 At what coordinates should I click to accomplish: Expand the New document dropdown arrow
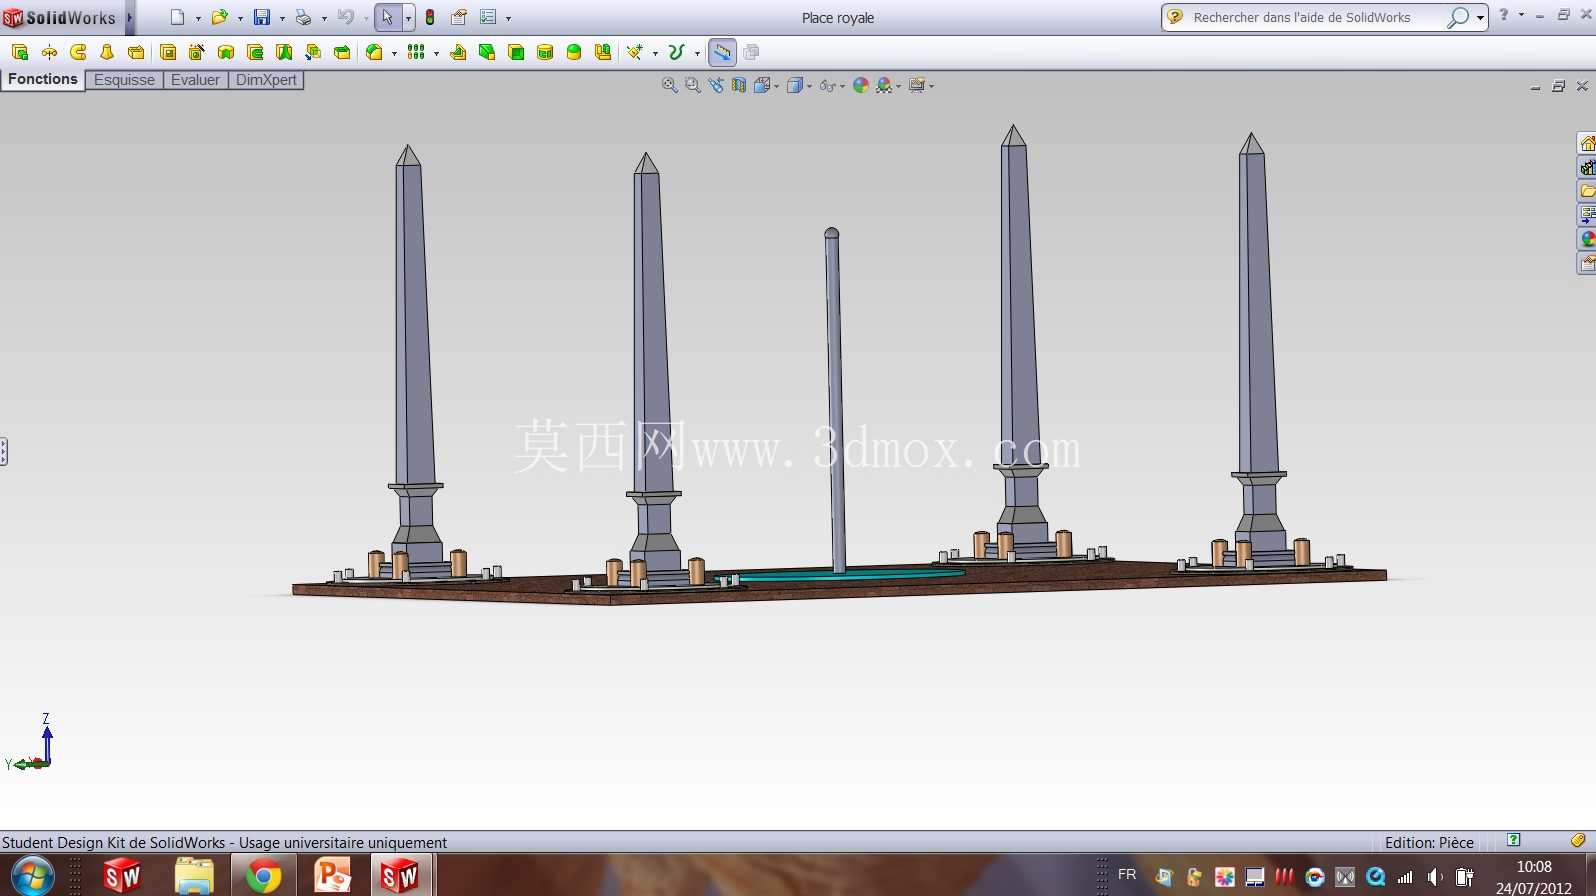pos(198,18)
